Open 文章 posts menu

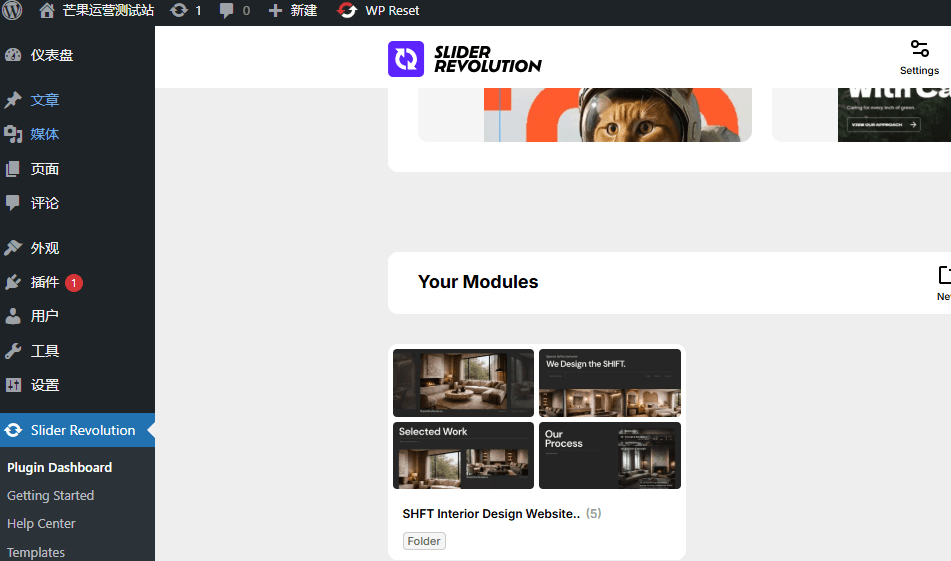(x=45, y=100)
